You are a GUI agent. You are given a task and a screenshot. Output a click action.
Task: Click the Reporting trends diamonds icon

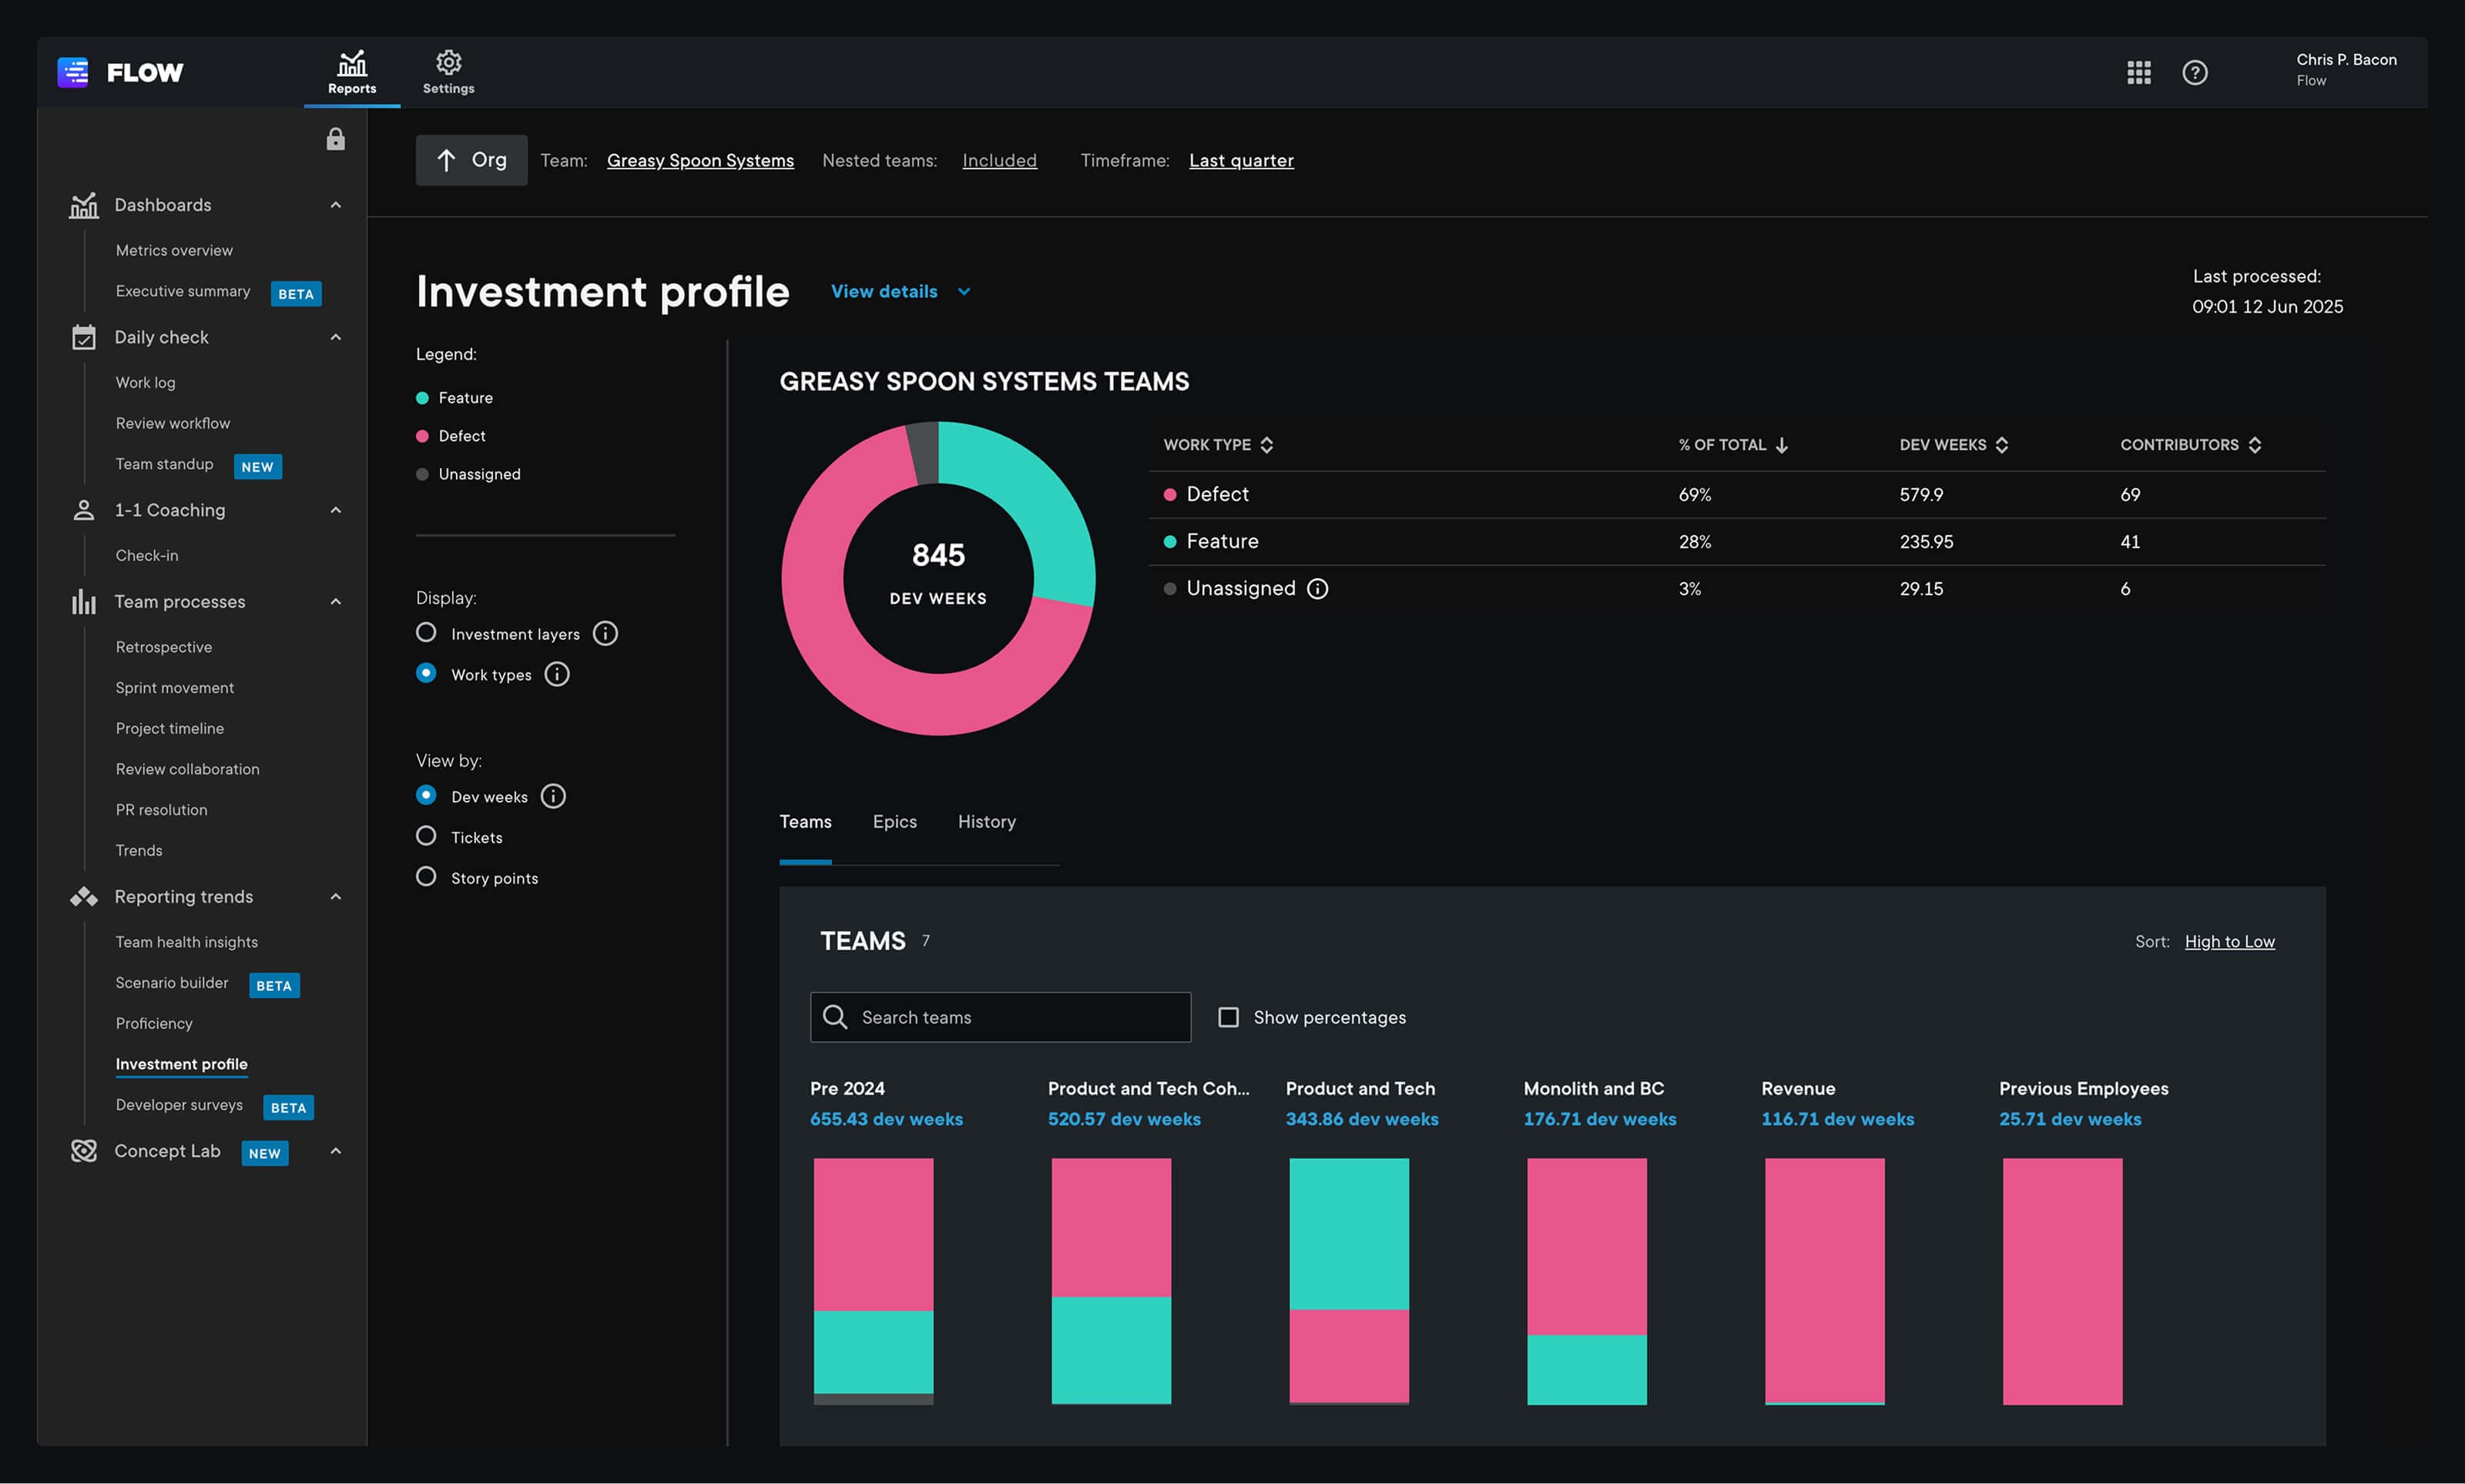[x=84, y=897]
